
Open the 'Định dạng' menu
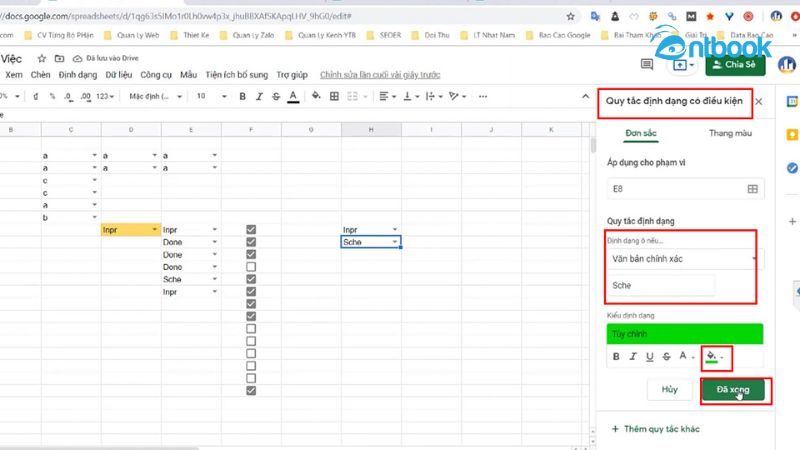point(78,75)
